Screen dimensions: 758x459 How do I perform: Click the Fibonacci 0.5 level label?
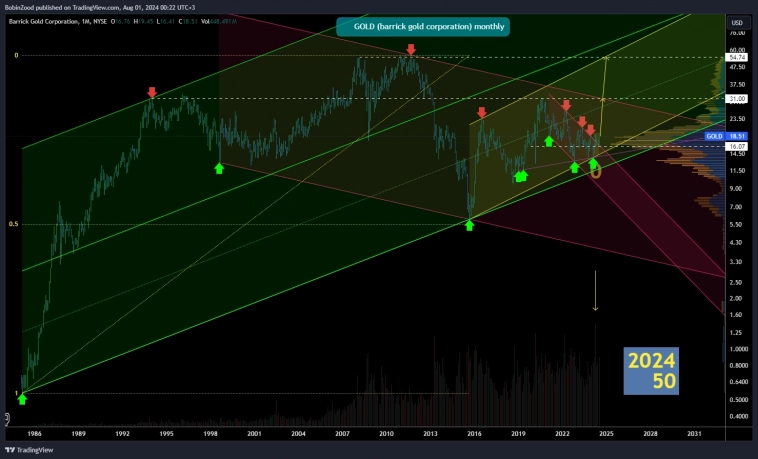(15, 224)
